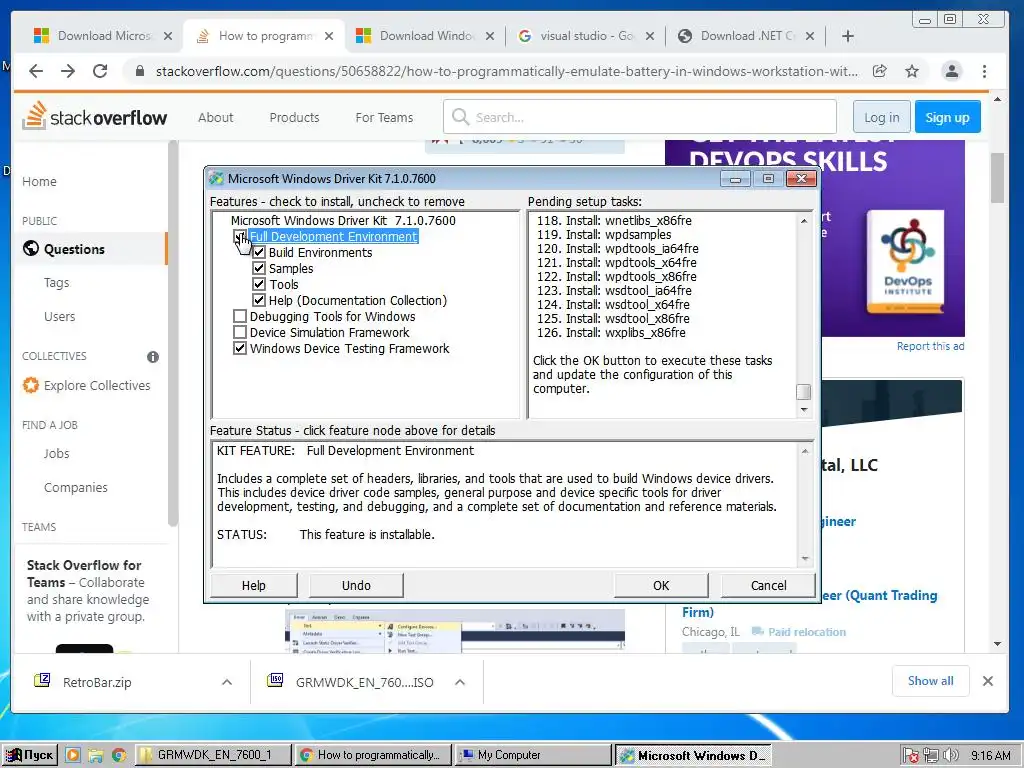This screenshot has height=768, width=1024.
Task: Click the Undo button in setup
Action: tap(356, 585)
